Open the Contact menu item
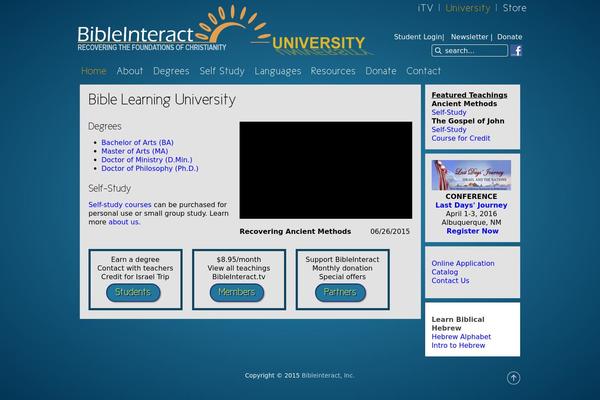The width and height of the screenshot is (600, 400). pyautogui.click(x=424, y=71)
